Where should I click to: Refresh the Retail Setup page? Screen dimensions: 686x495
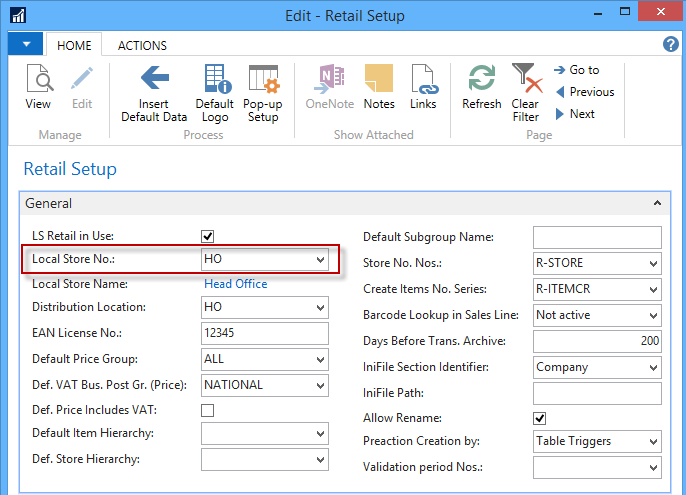(482, 87)
